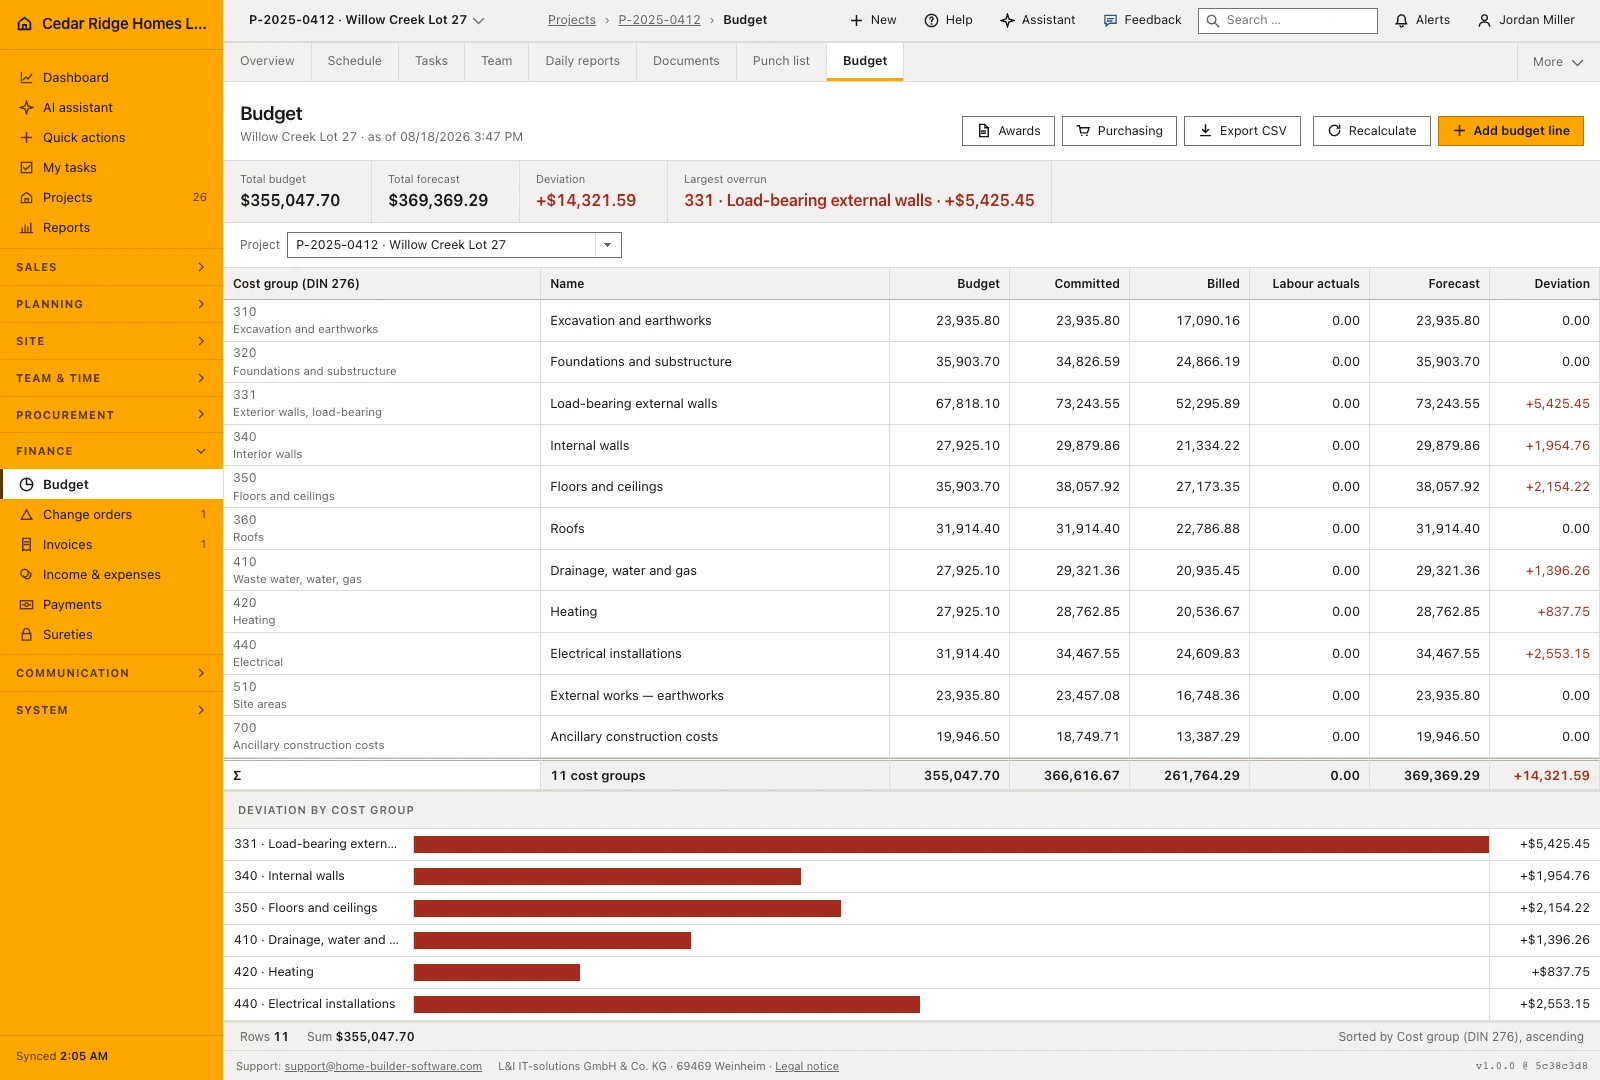Expand the TEAM & TIME section
Viewport: 1600px width, 1080px height.
pyautogui.click(x=111, y=378)
